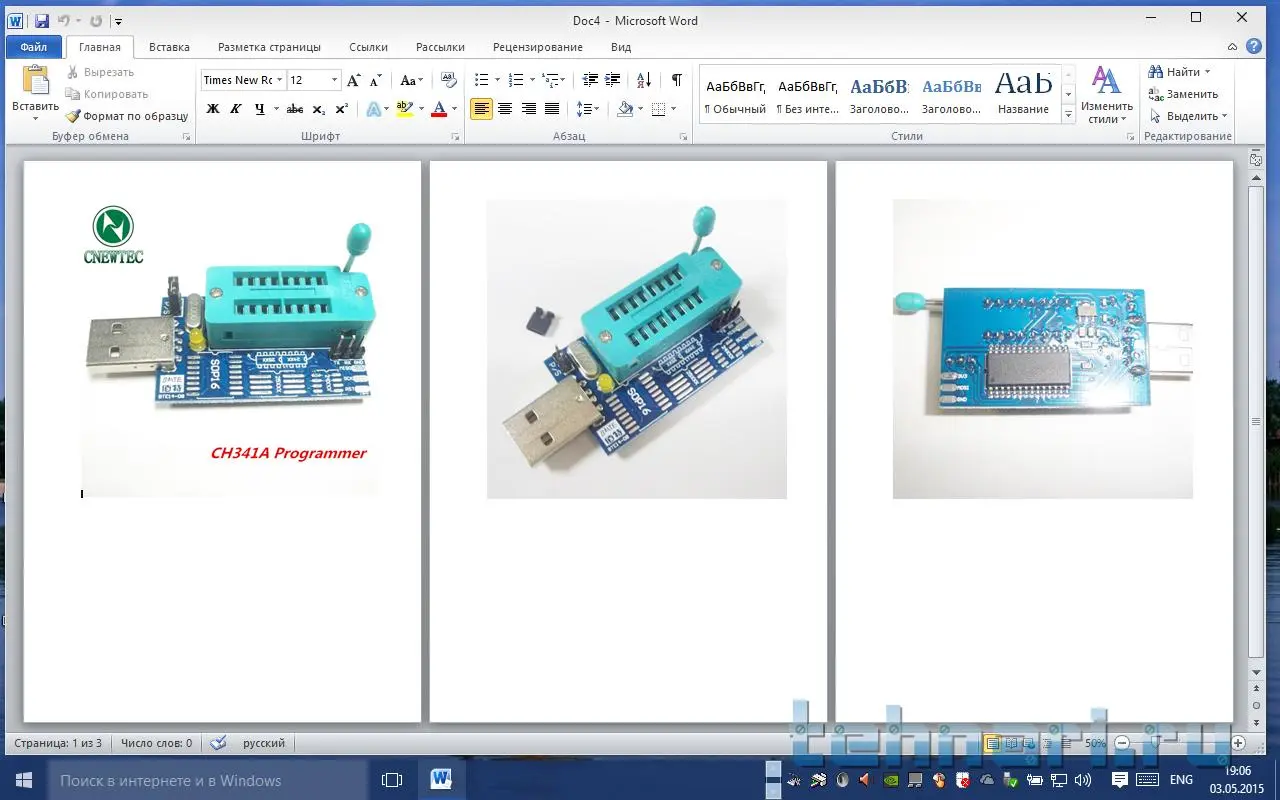This screenshot has height=800, width=1280.
Task: Align the paragraph to the right
Action: tap(528, 109)
